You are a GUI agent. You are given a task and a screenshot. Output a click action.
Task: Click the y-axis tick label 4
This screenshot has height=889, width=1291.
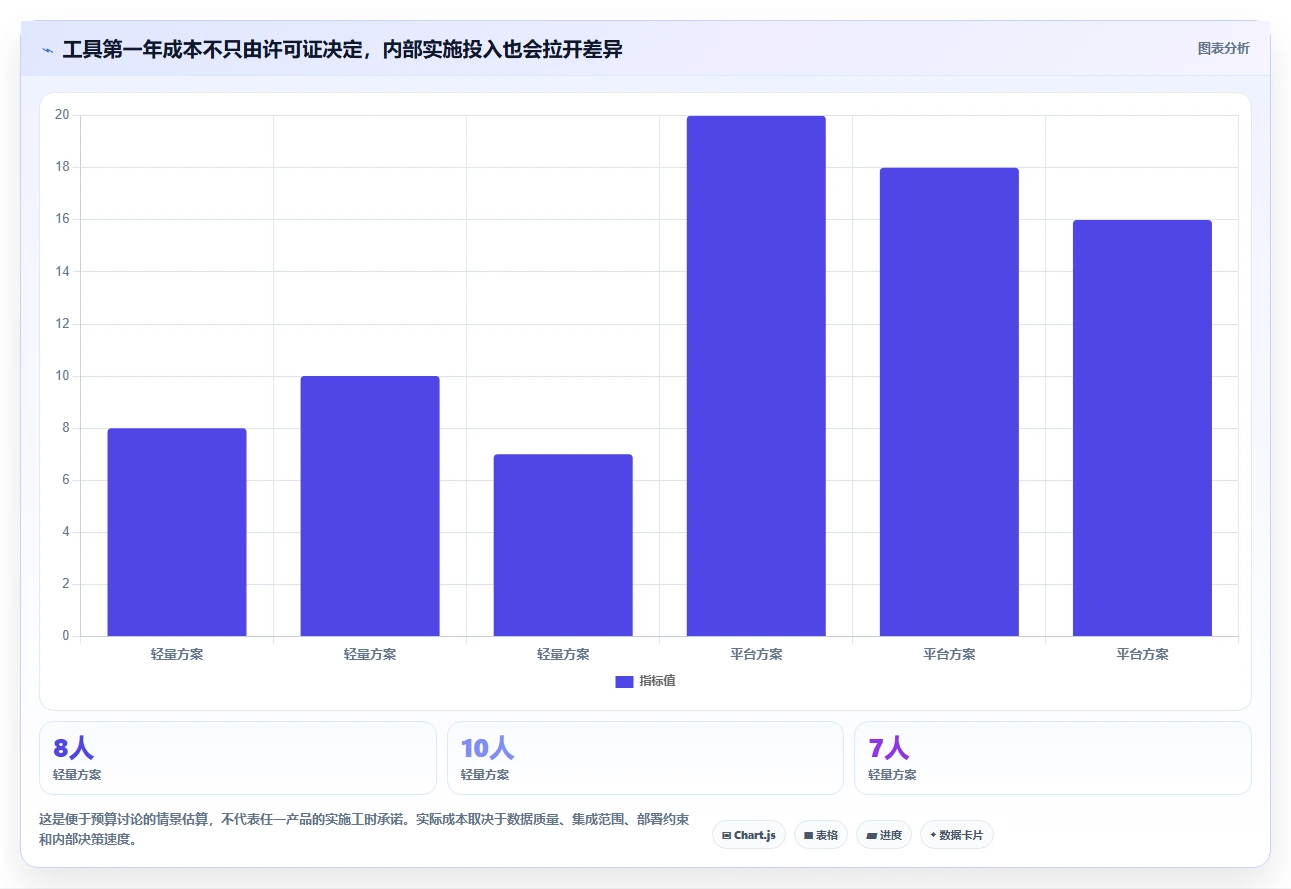pyautogui.click(x=66, y=532)
